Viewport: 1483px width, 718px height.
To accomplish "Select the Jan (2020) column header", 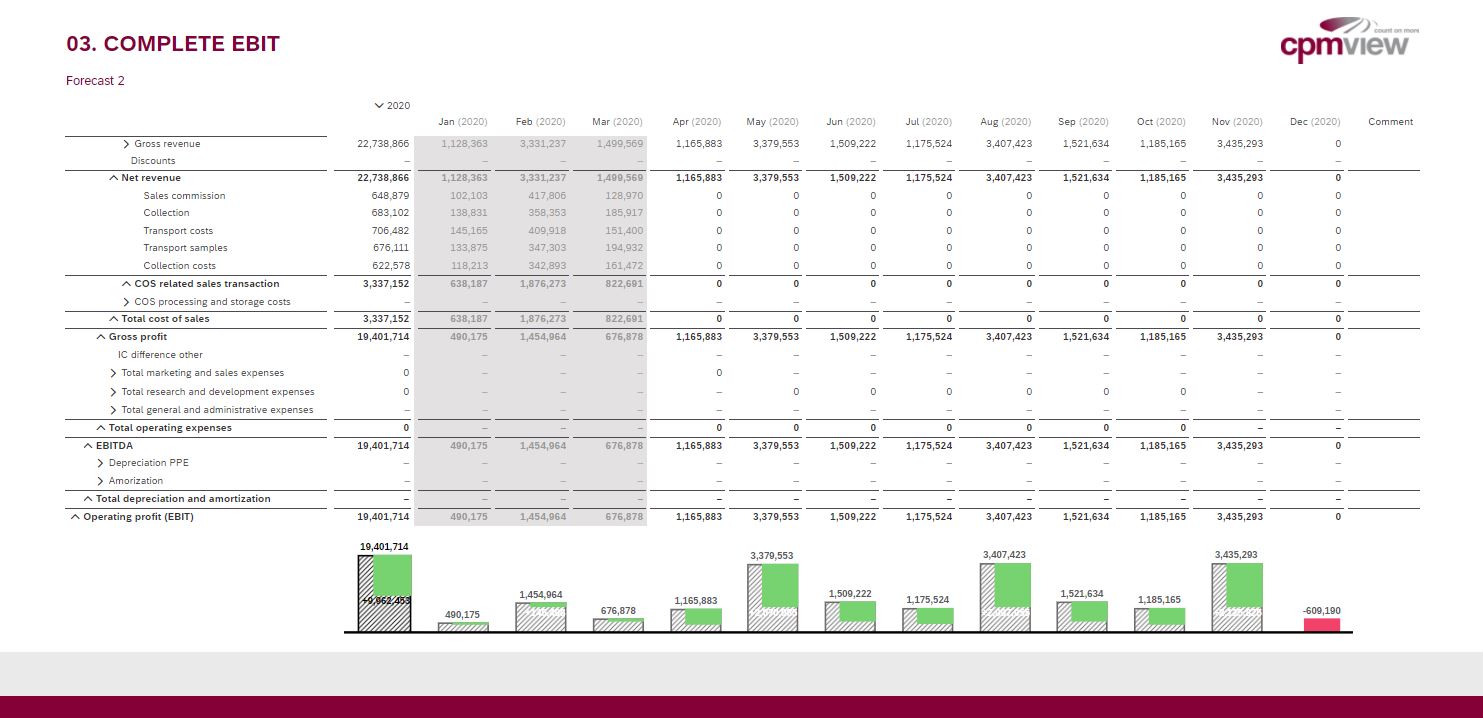I will [462, 121].
